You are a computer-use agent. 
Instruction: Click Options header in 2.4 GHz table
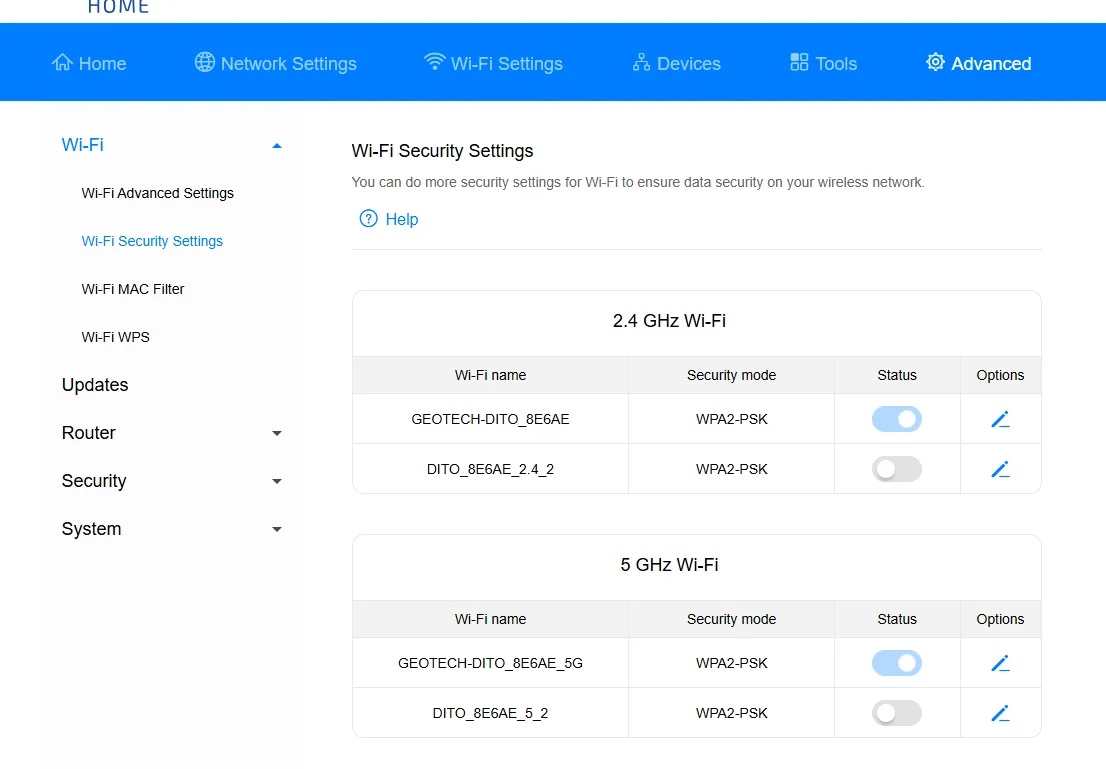pyautogui.click(x=1000, y=375)
